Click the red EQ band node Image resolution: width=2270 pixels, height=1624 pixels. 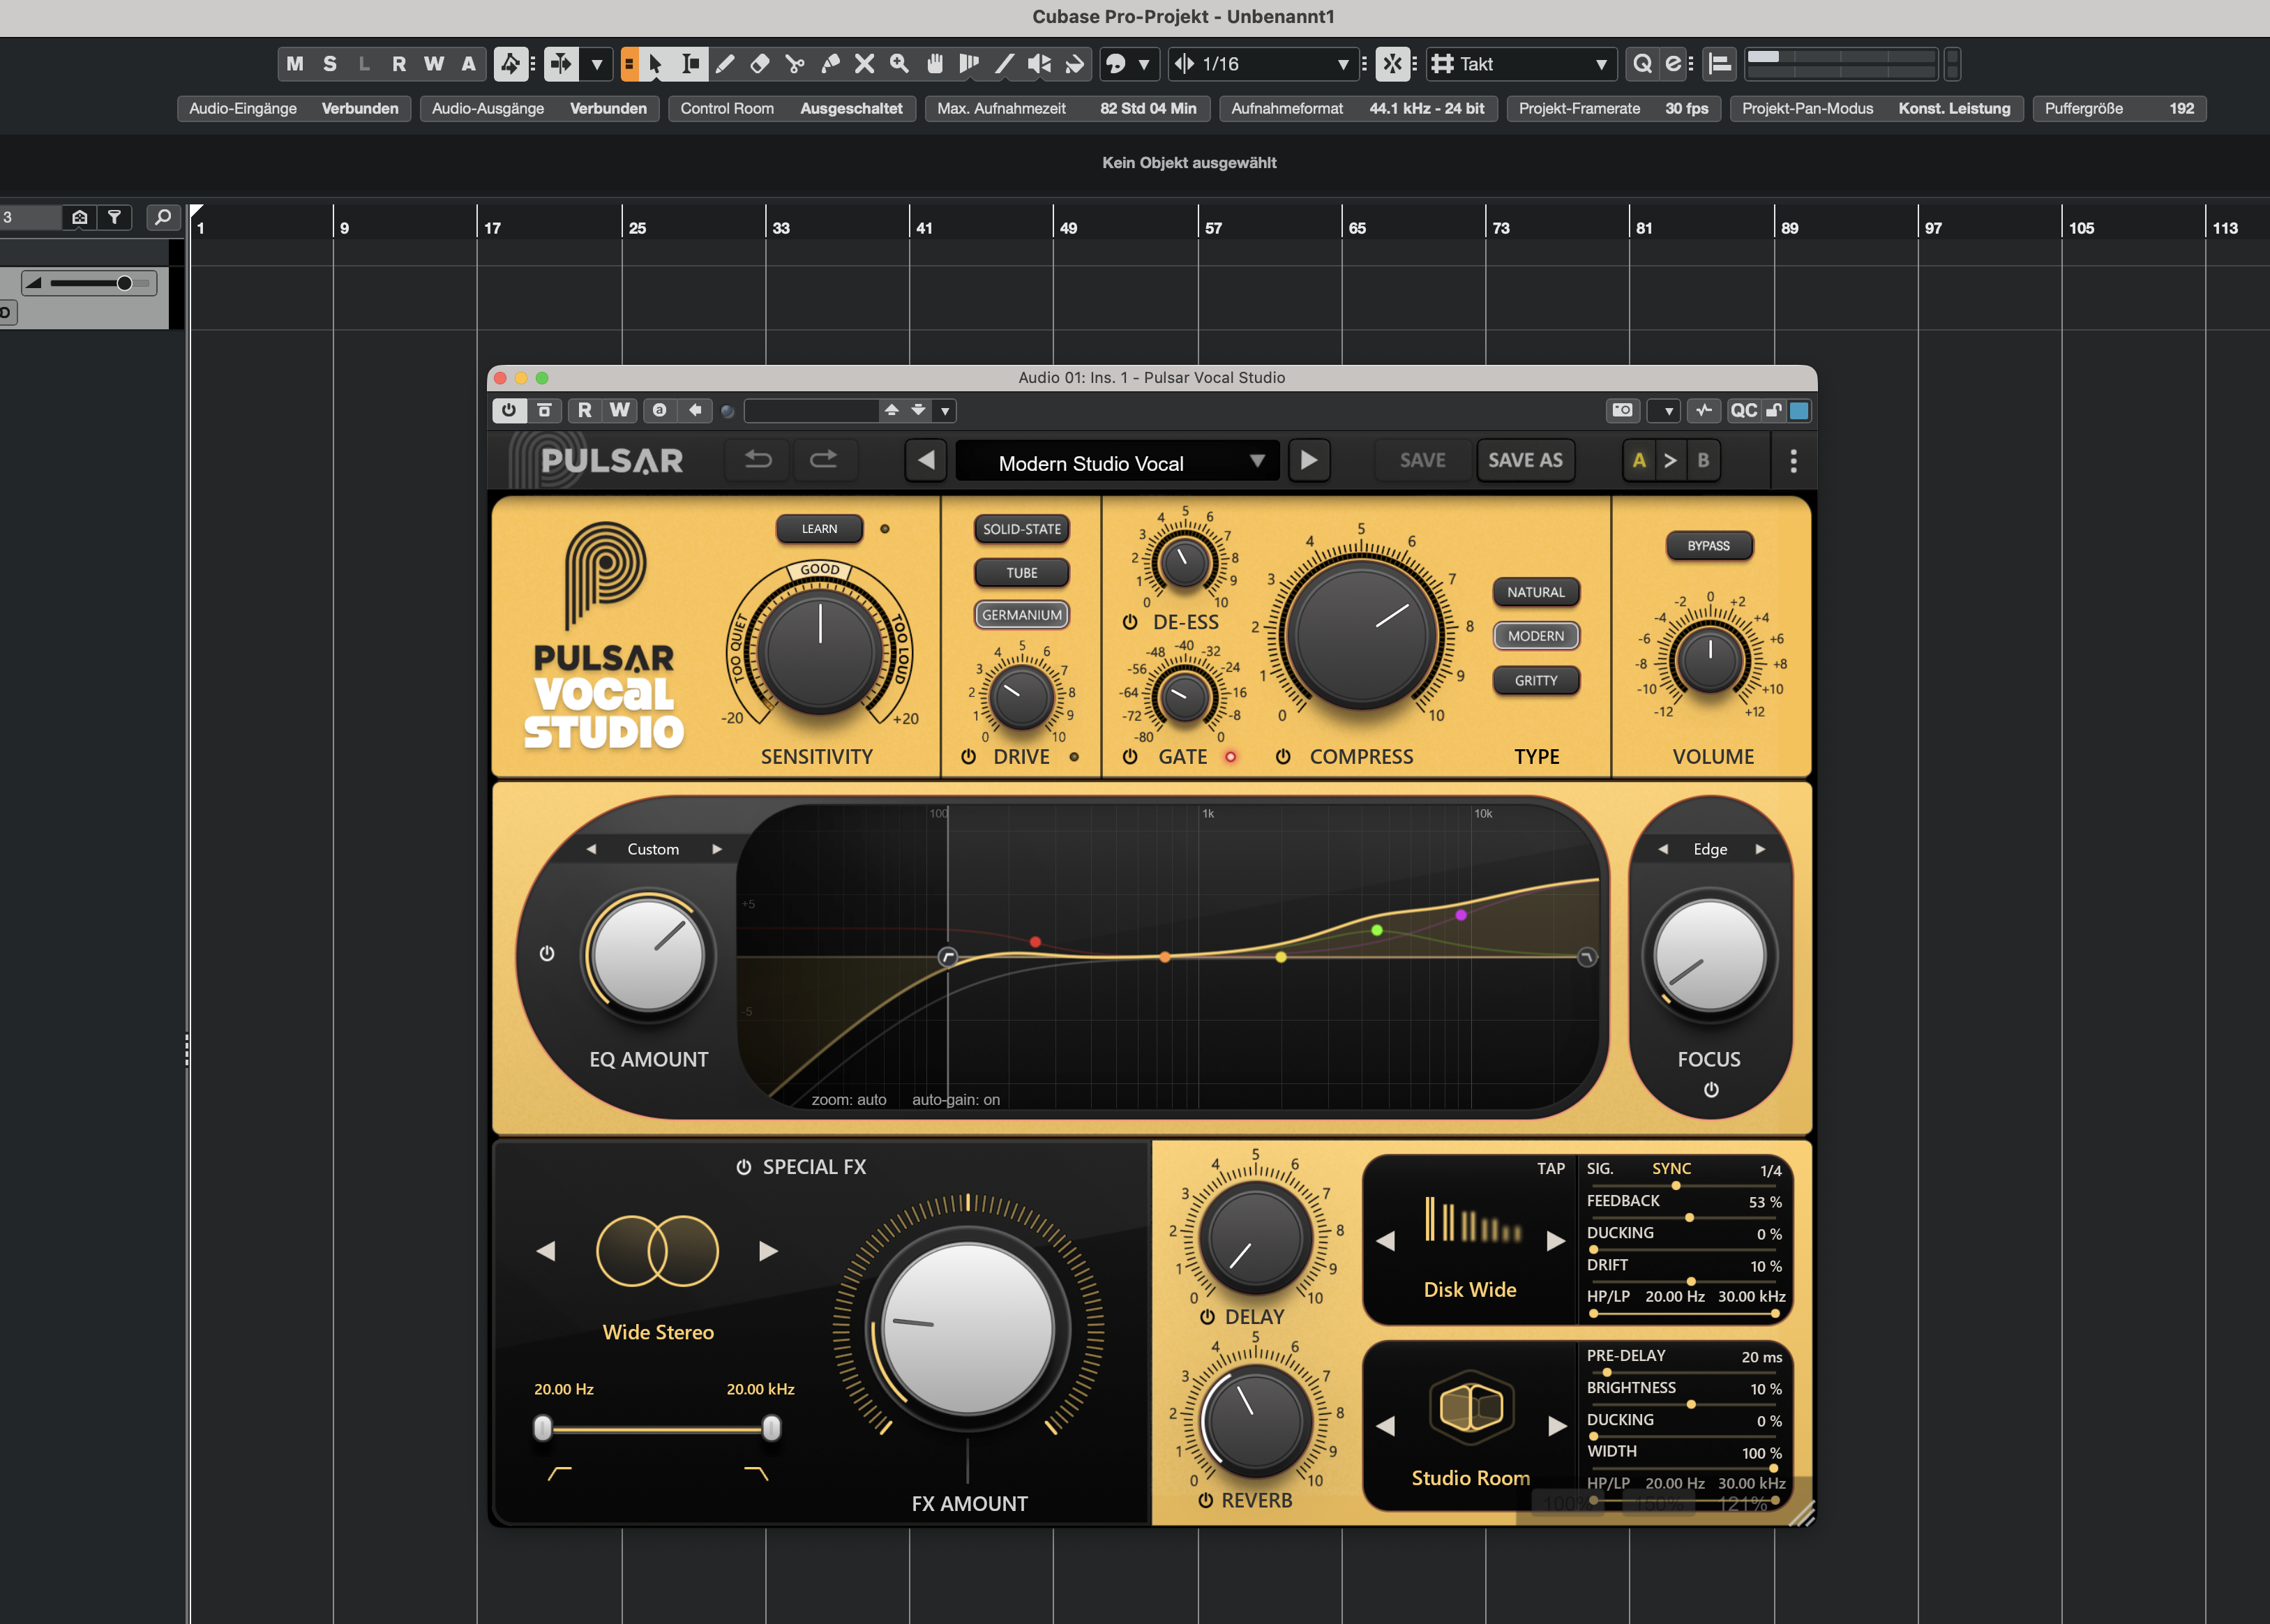1035,942
